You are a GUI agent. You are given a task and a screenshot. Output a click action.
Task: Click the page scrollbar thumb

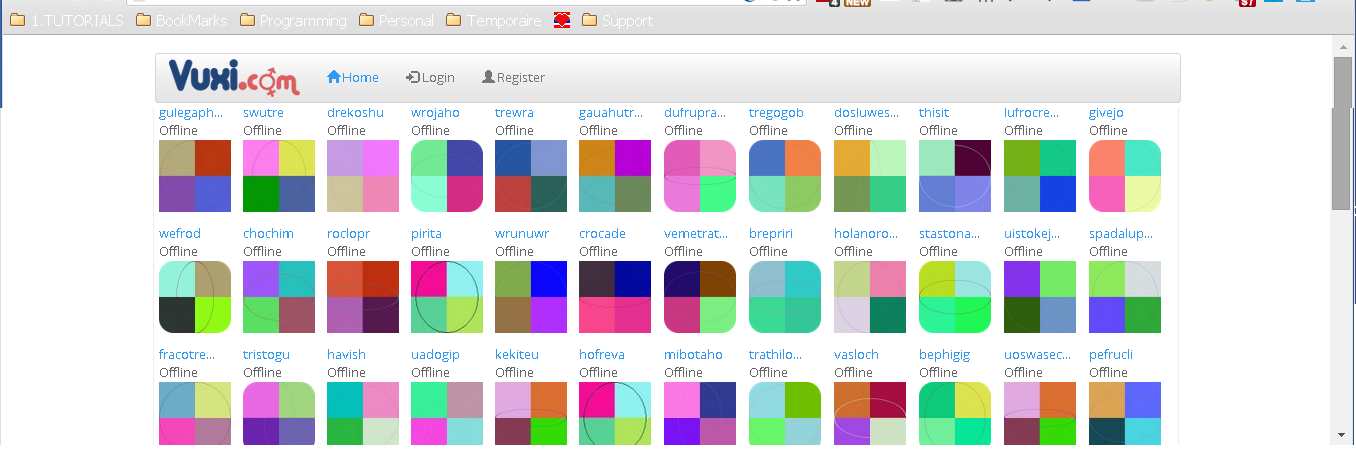pos(1342,133)
